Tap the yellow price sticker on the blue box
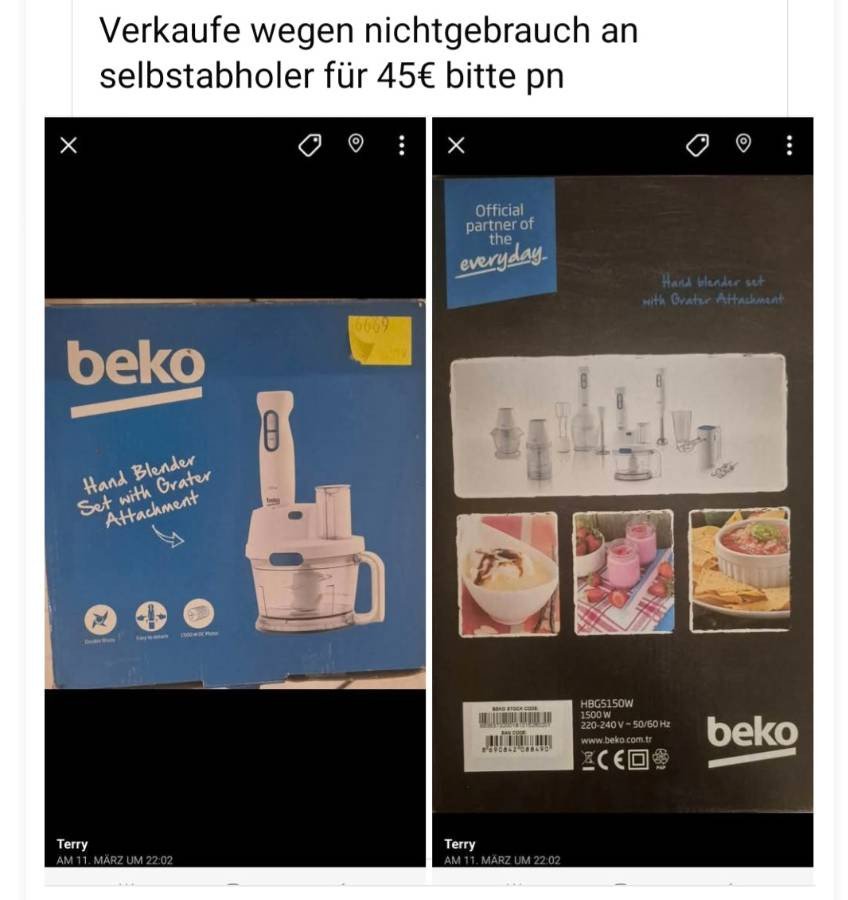 pos(380,340)
